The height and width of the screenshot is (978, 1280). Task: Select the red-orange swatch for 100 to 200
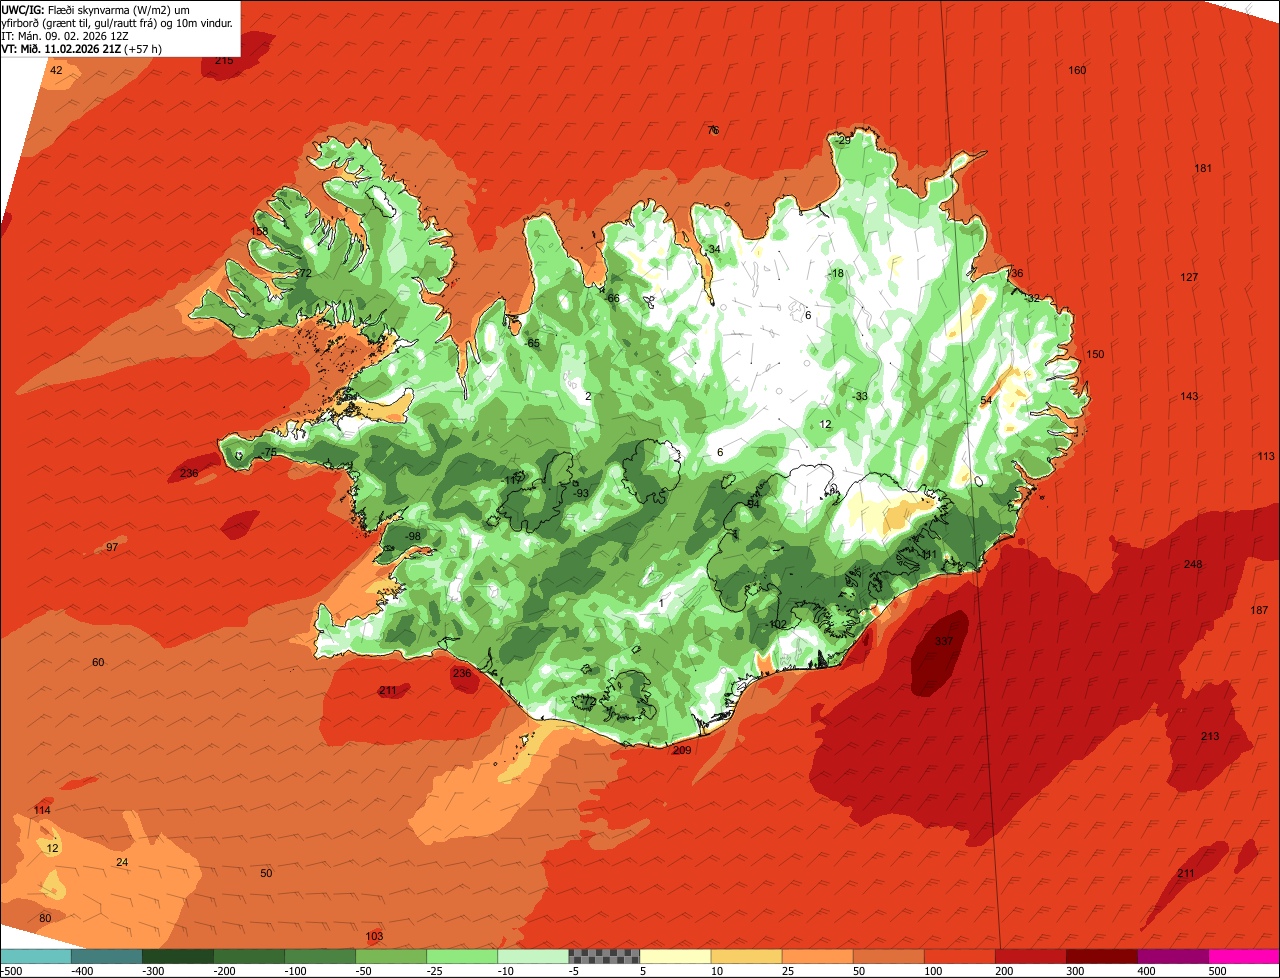[958, 956]
